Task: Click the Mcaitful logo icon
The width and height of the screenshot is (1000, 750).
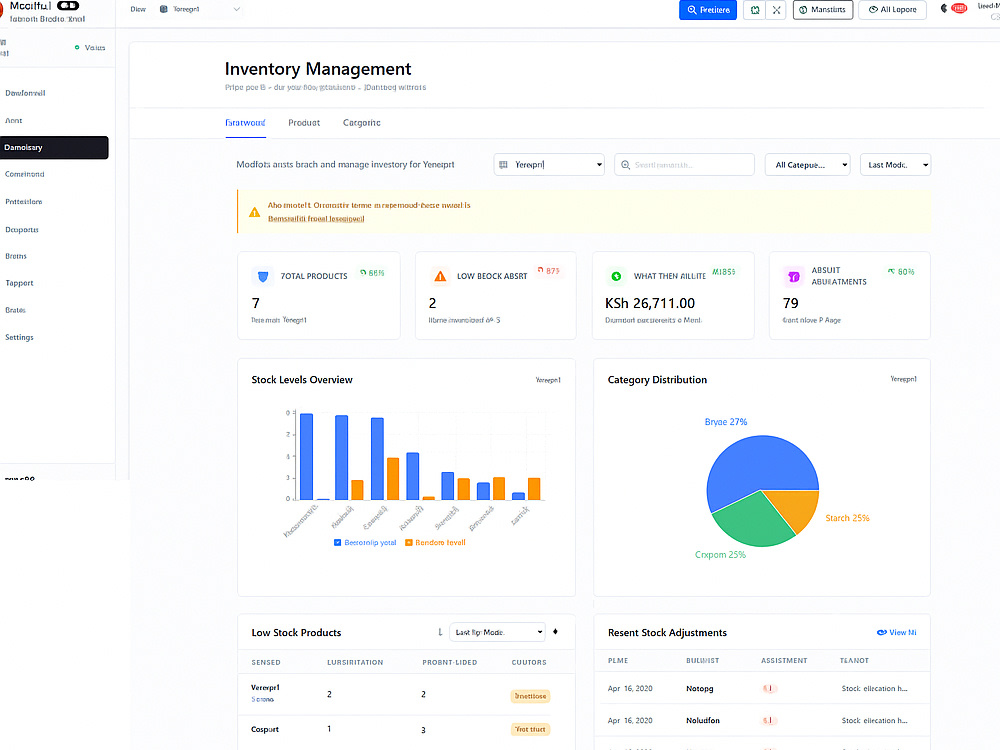Action: (x=2, y=9)
